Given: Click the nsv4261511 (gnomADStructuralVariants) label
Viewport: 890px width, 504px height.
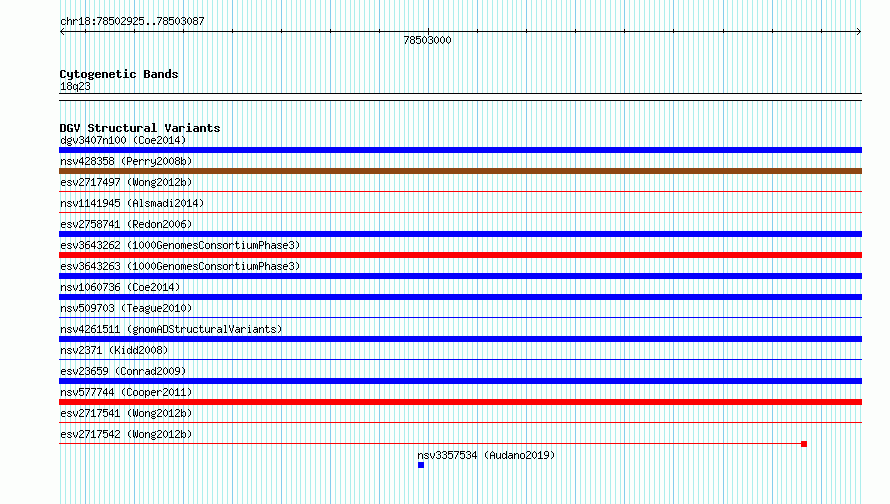Looking at the screenshot, I should (x=171, y=329).
